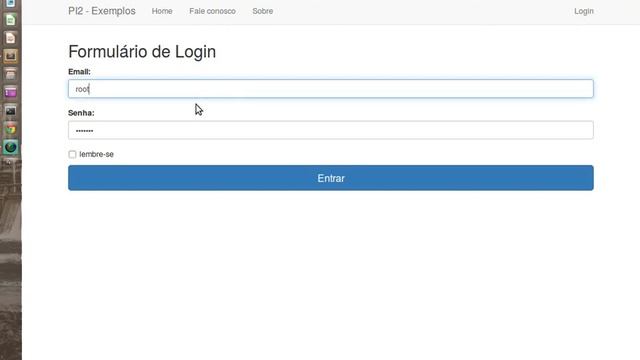Open the orange presentation app in dock
640x360 pixels.
click(x=11, y=38)
